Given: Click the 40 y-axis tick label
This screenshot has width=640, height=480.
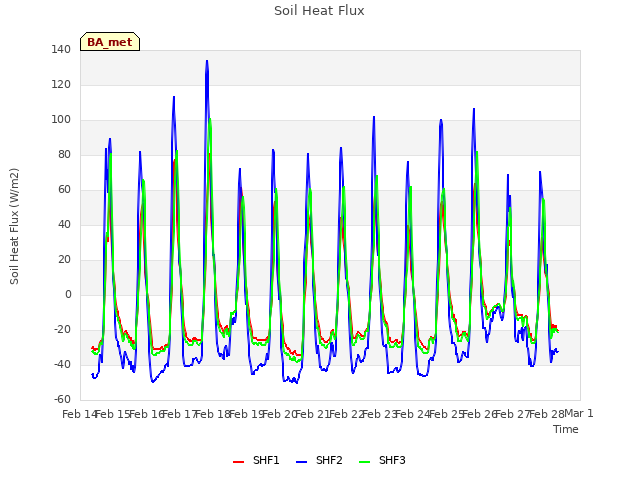Looking at the screenshot, I should pos(64,224).
